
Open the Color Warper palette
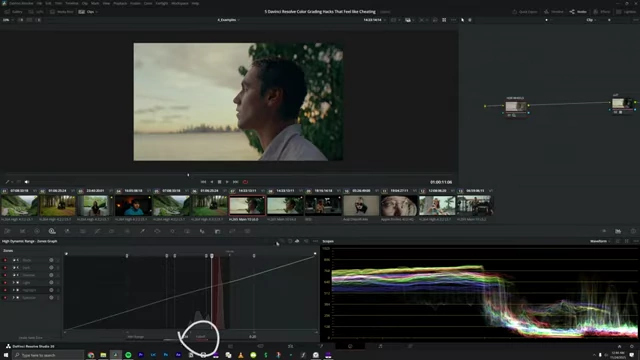click(x=112, y=231)
